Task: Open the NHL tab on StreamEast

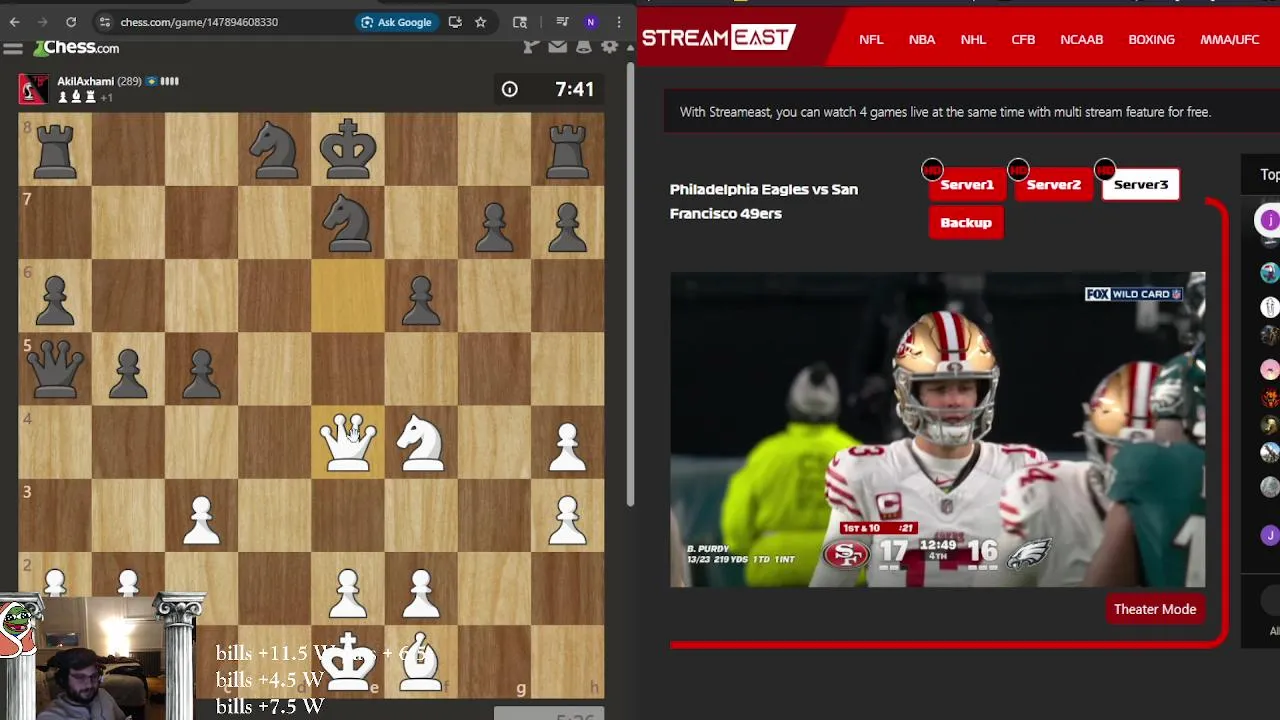Action: coord(973,39)
